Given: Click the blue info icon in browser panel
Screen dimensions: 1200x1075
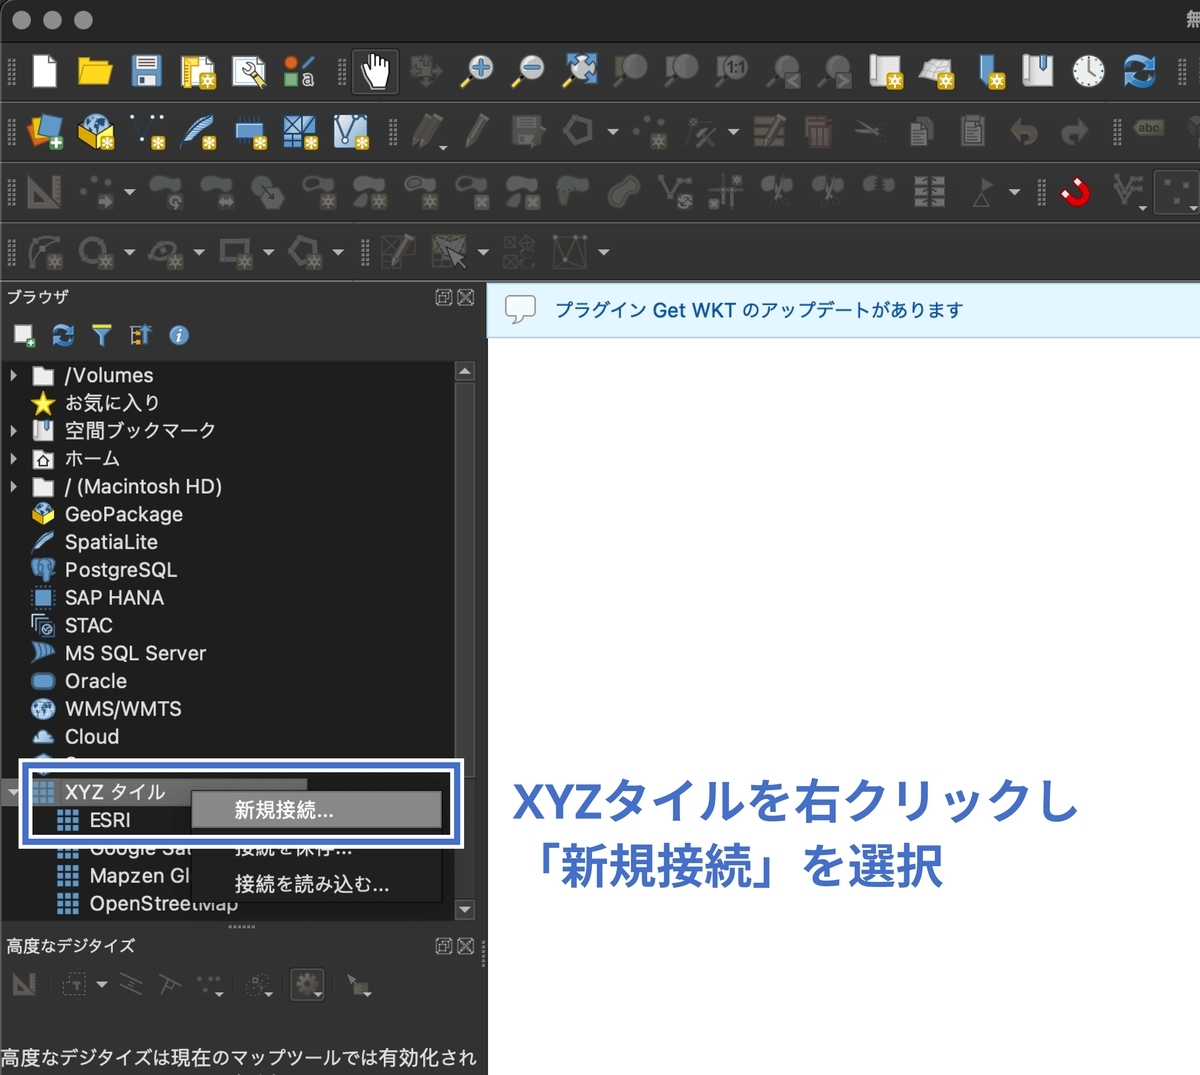Looking at the screenshot, I should pos(179,335).
